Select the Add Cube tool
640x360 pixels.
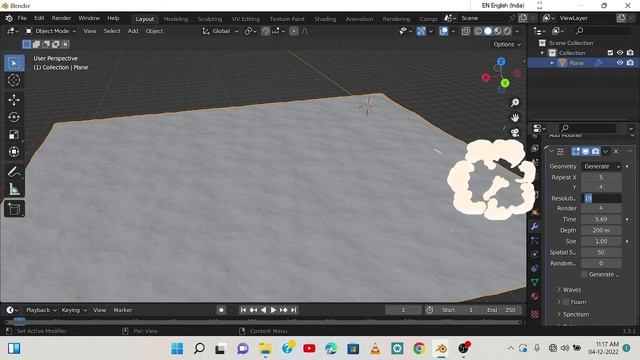click(x=14, y=209)
